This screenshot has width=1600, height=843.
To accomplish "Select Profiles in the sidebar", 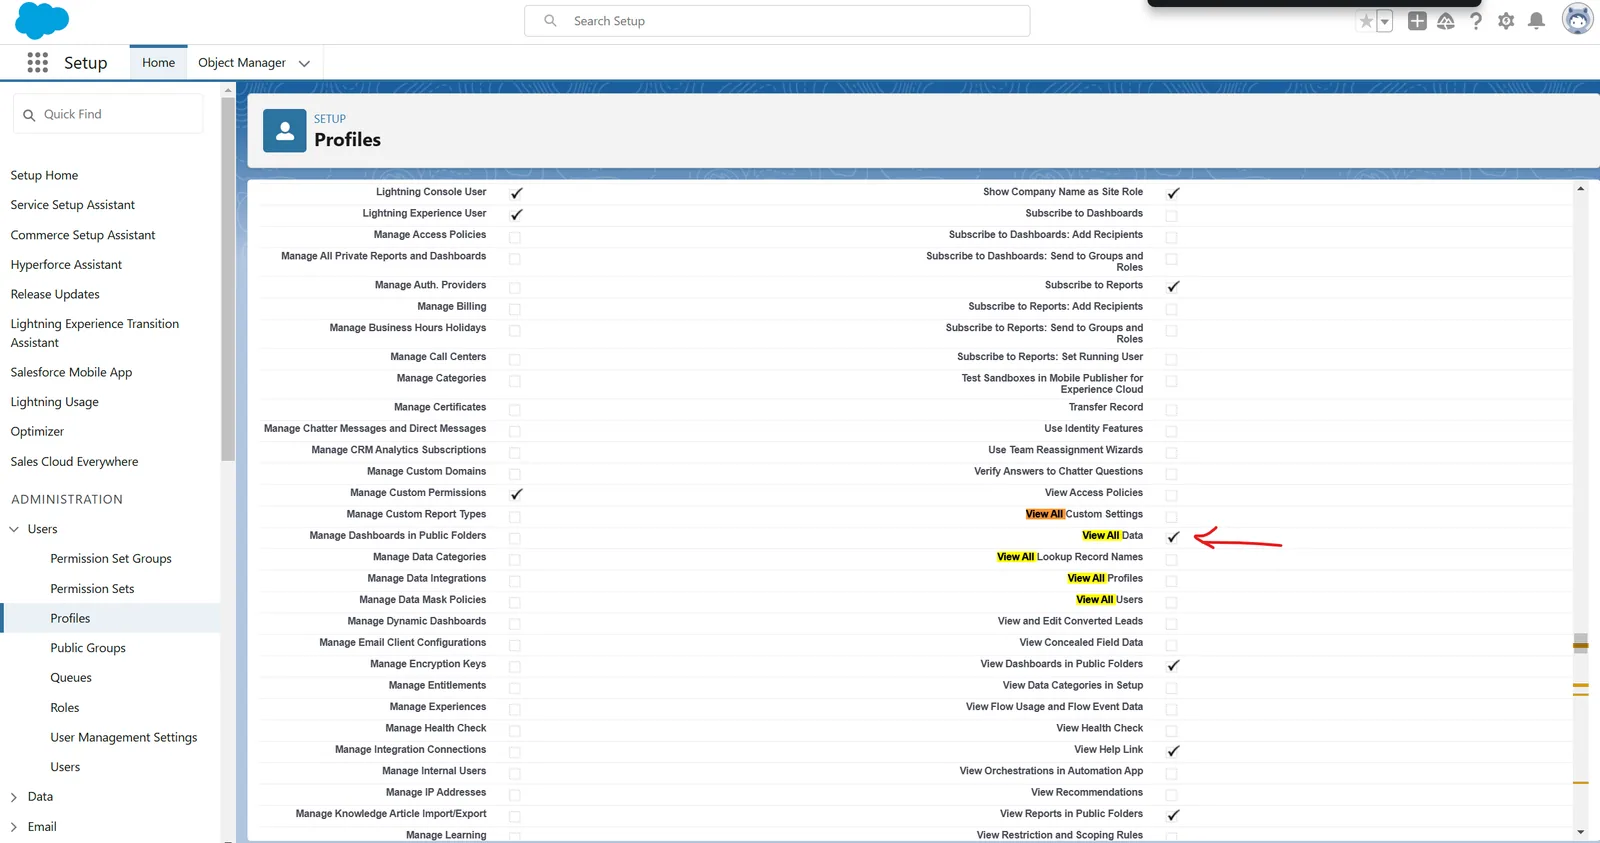I will click(x=70, y=618).
